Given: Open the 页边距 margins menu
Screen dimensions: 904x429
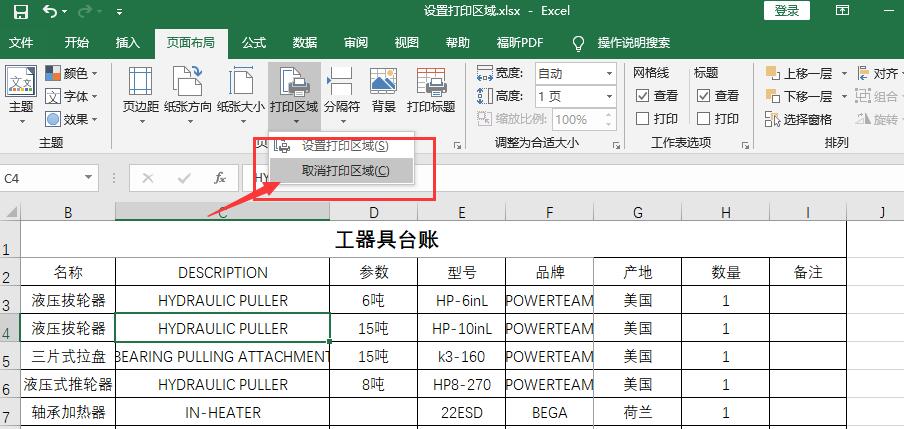Looking at the screenshot, I should pyautogui.click(x=141, y=95).
